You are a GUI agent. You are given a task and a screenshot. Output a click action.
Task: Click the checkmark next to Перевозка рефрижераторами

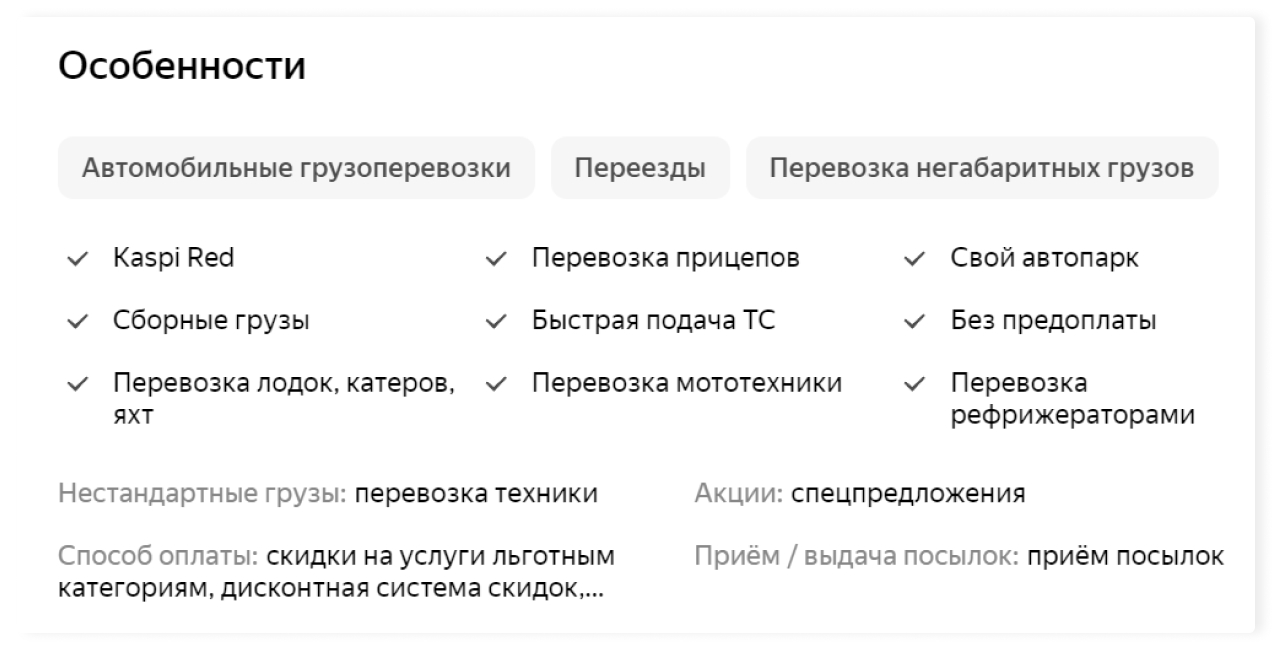914,384
